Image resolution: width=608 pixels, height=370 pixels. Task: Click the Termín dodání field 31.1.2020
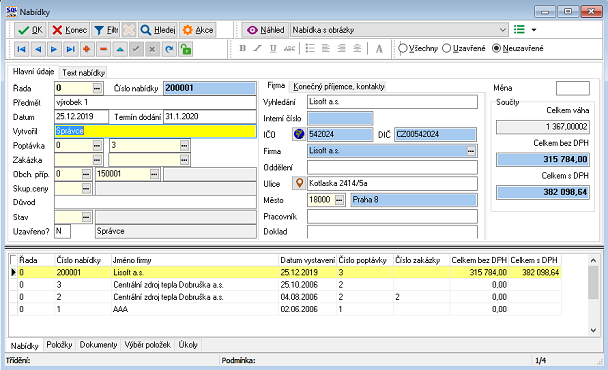[210, 117]
